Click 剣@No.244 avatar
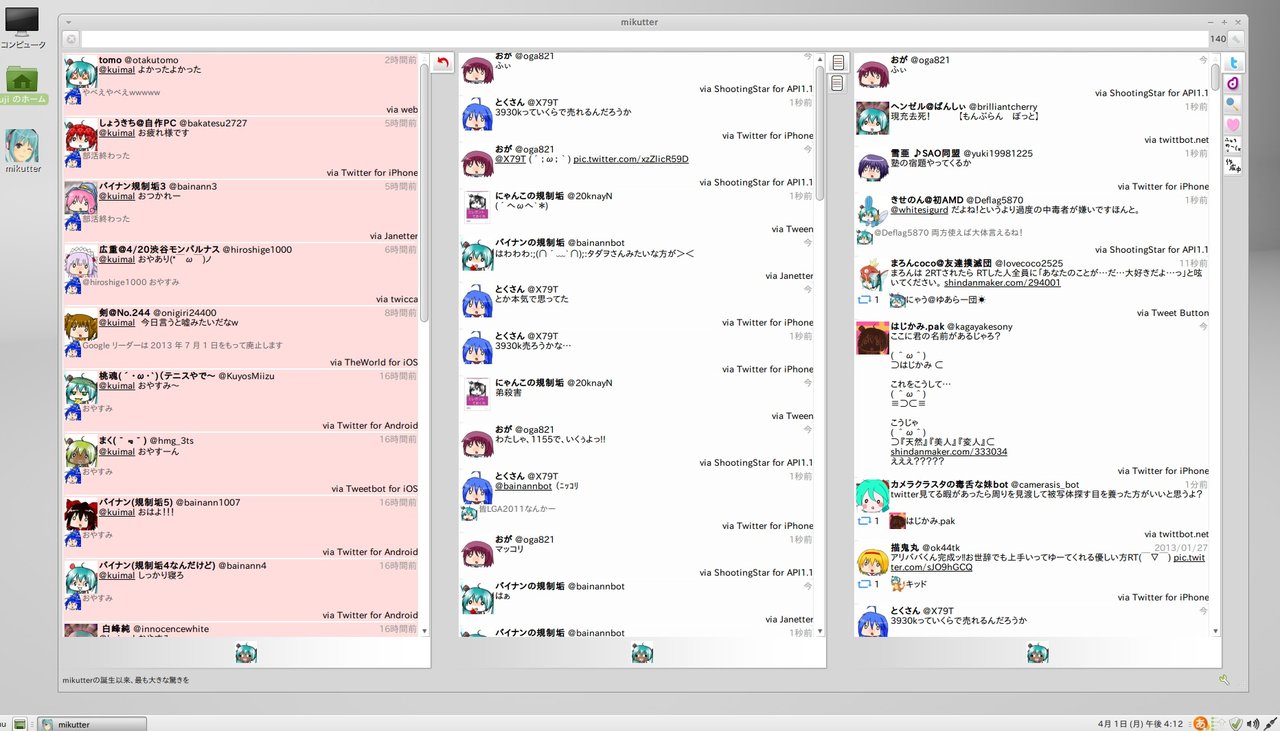Screen dimensions: 1280x731 pos(80,326)
